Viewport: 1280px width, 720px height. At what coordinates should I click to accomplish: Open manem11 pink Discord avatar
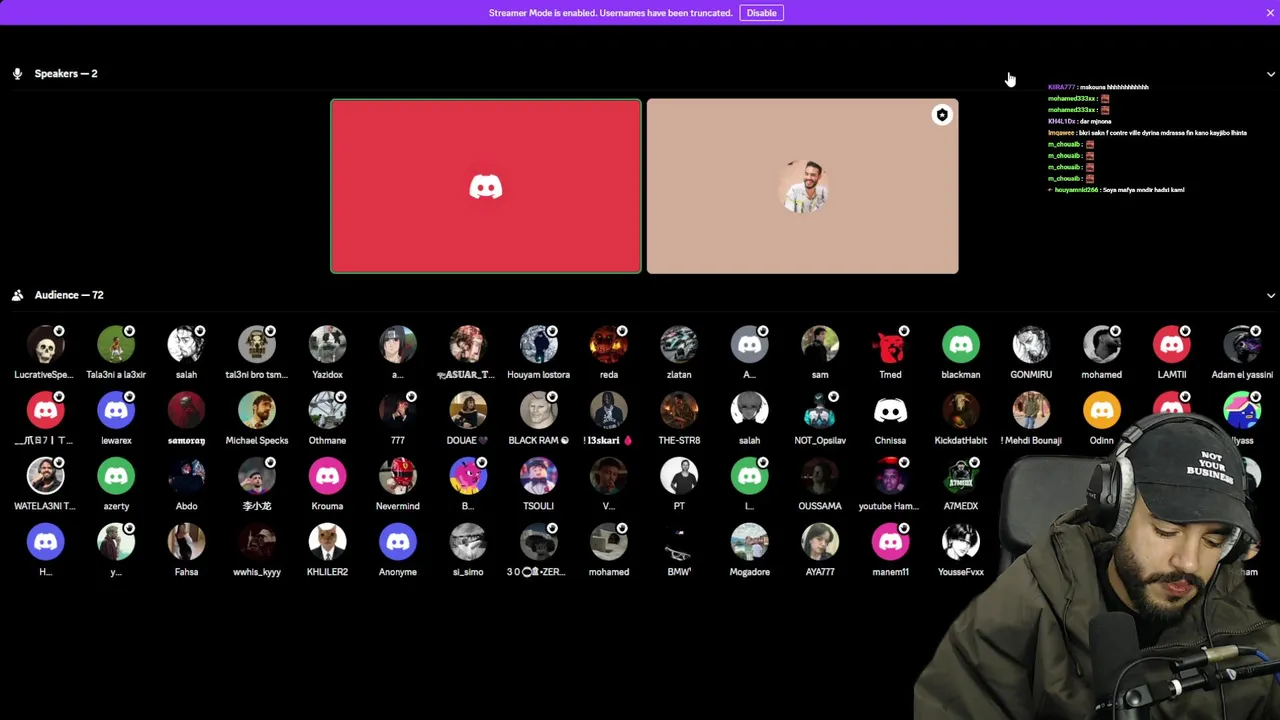tap(890, 543)
